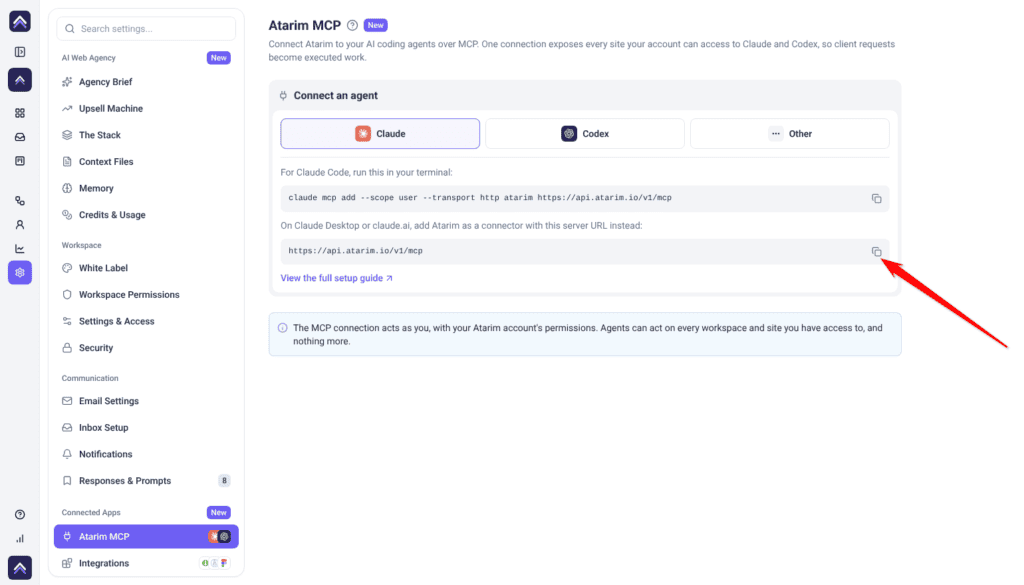Open Context Files settings
Image resolution: width=1024 pixels, height=585 pixels.
146,161
